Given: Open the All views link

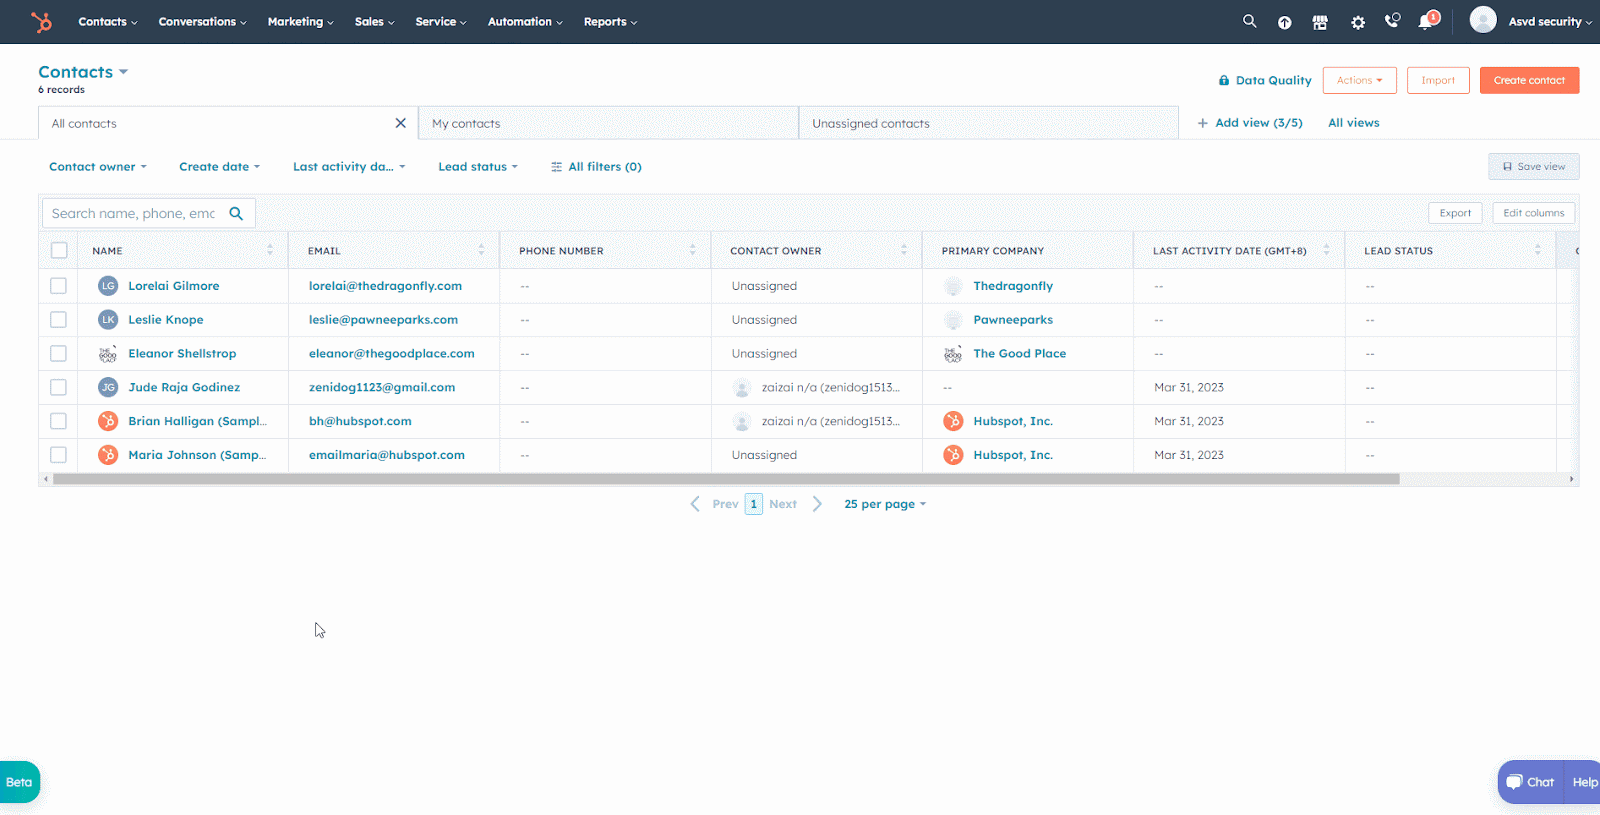Looking at the screenshot, I should [x=1354, y=123].
